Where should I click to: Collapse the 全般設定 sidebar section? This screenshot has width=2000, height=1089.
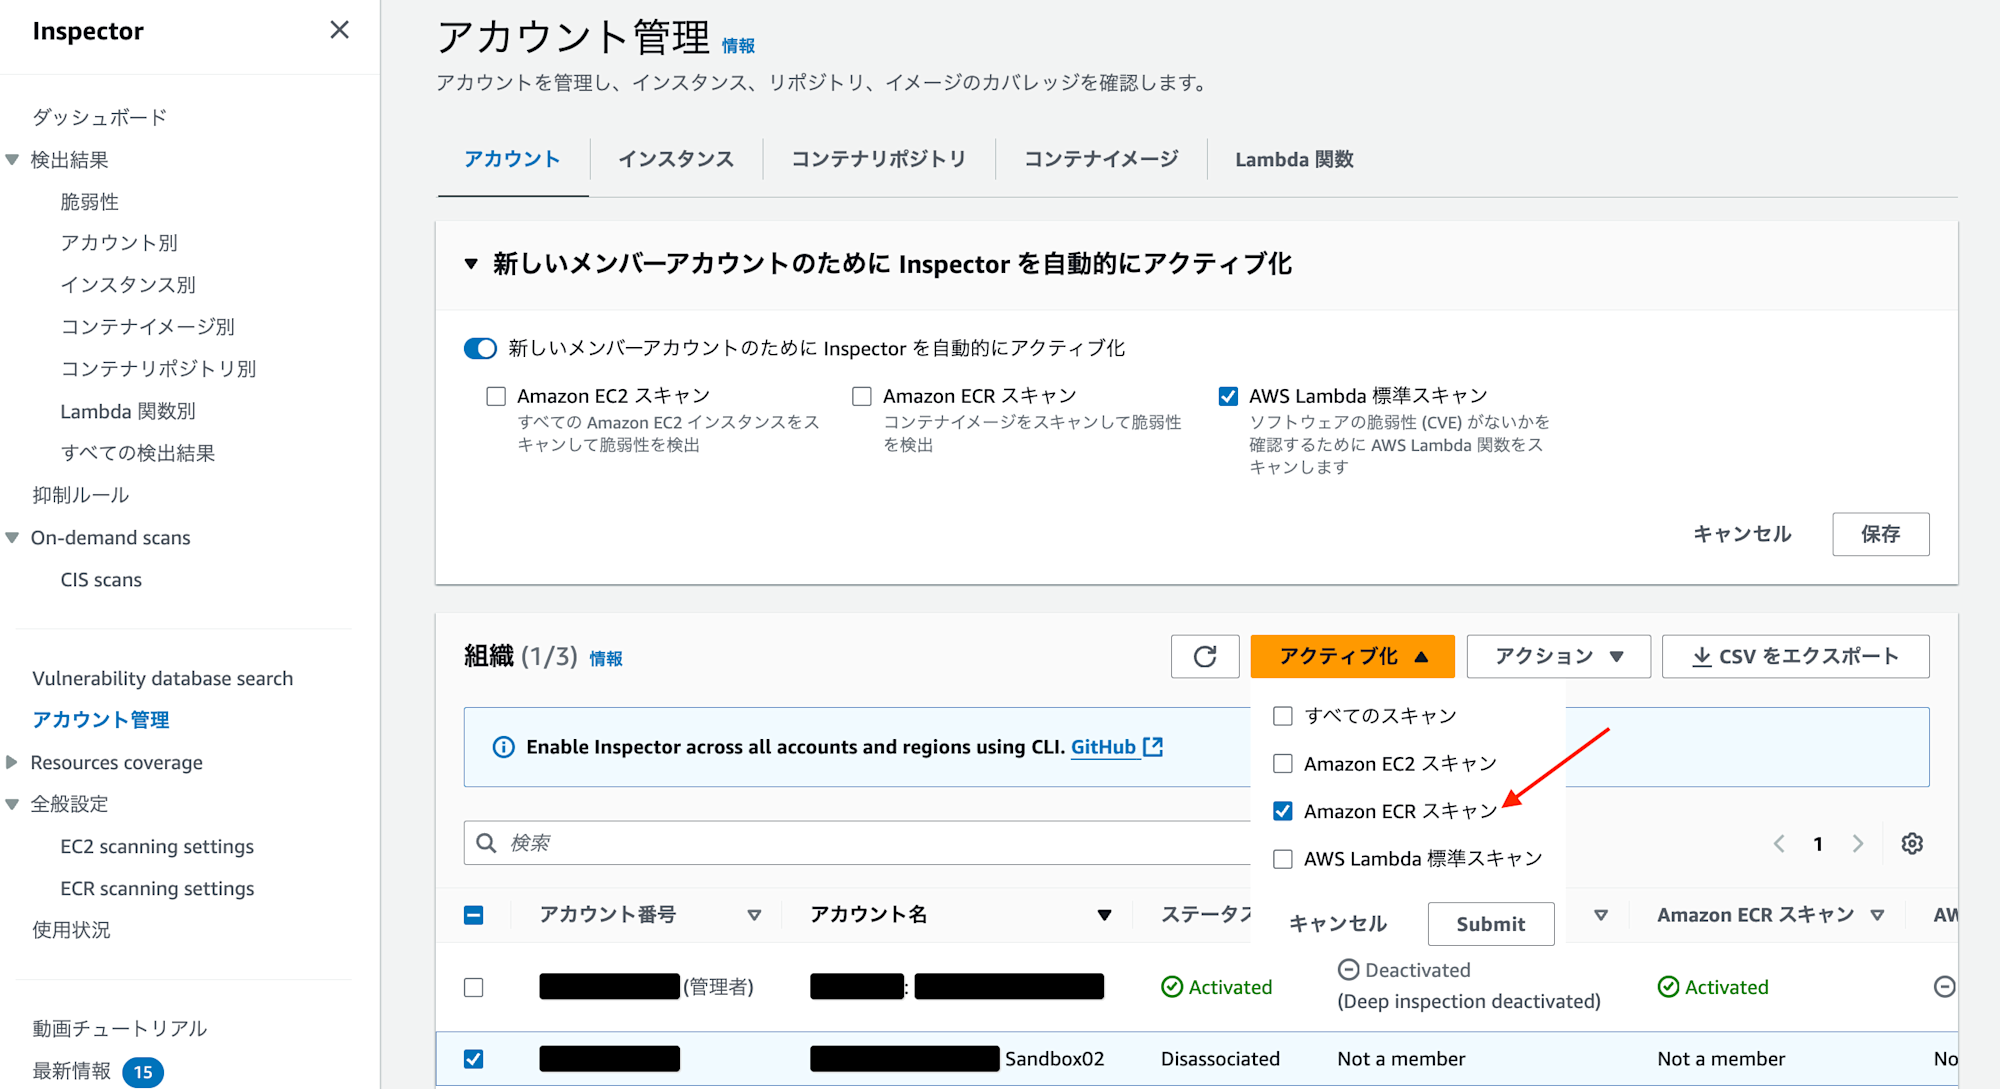(x=12, y=804)
